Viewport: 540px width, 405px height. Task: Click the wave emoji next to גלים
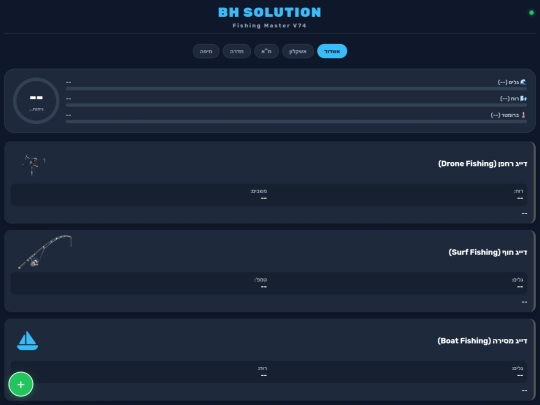tap(523, 82)
